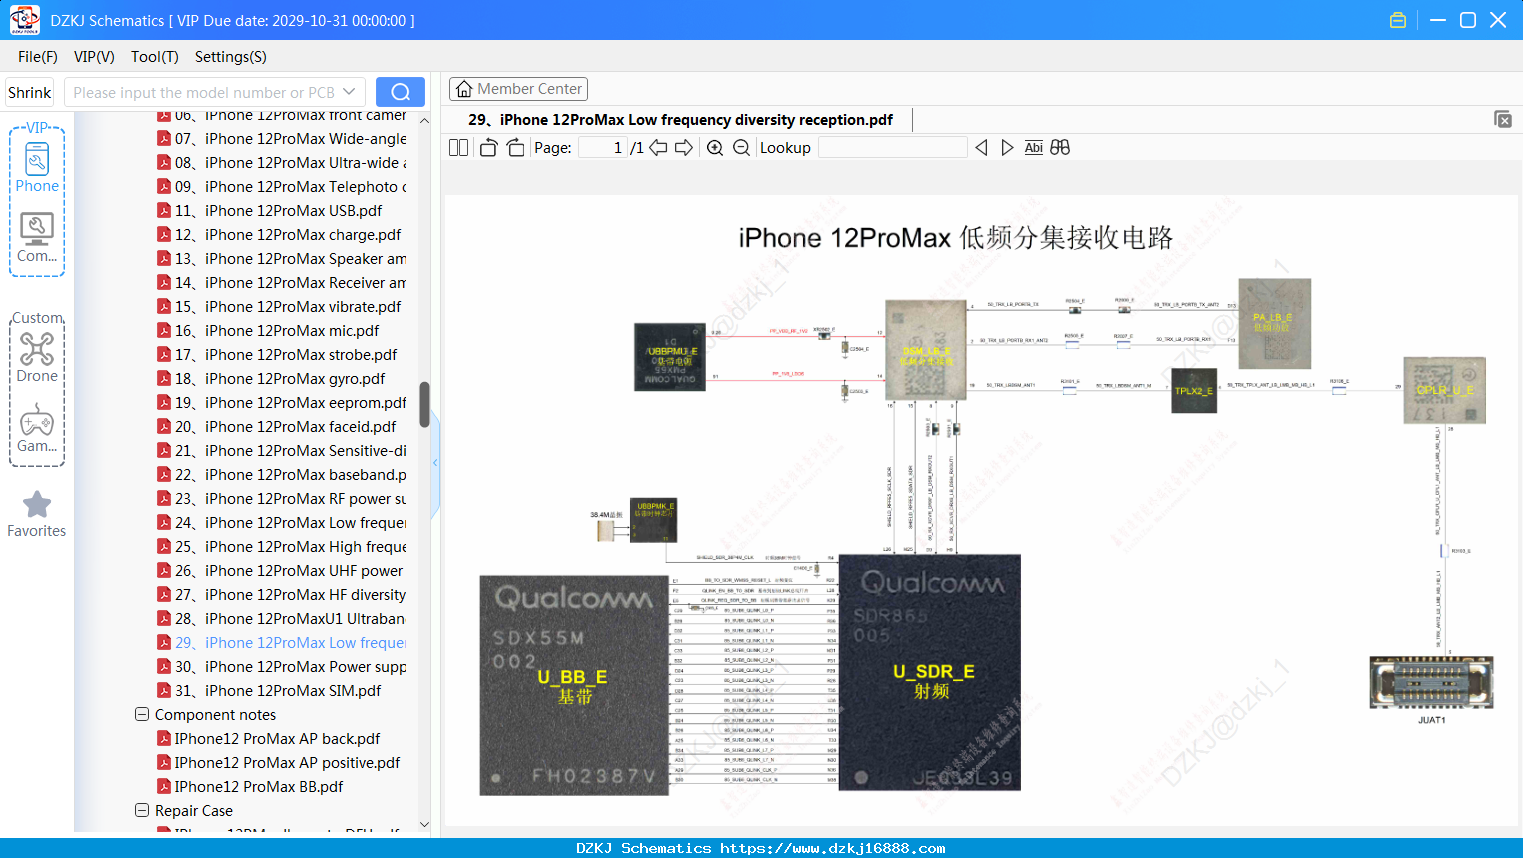Zoom in on the schematic
Screen dimensions: 1523x858
pos(715,148)
